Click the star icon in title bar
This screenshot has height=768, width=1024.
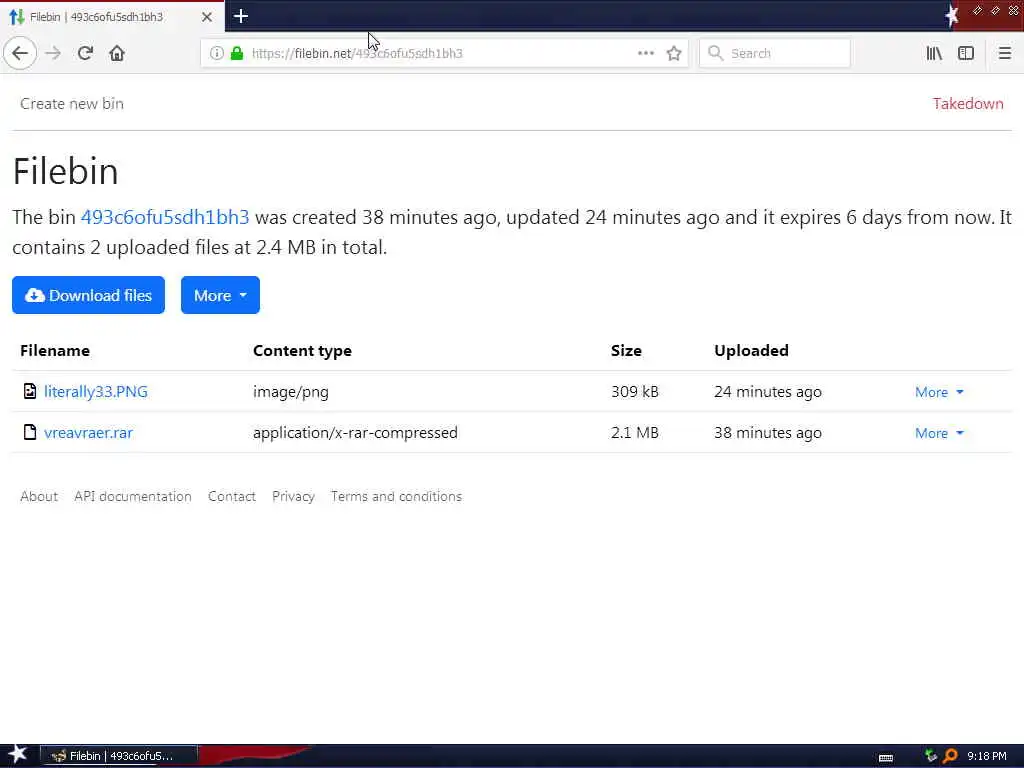[952, 16]
